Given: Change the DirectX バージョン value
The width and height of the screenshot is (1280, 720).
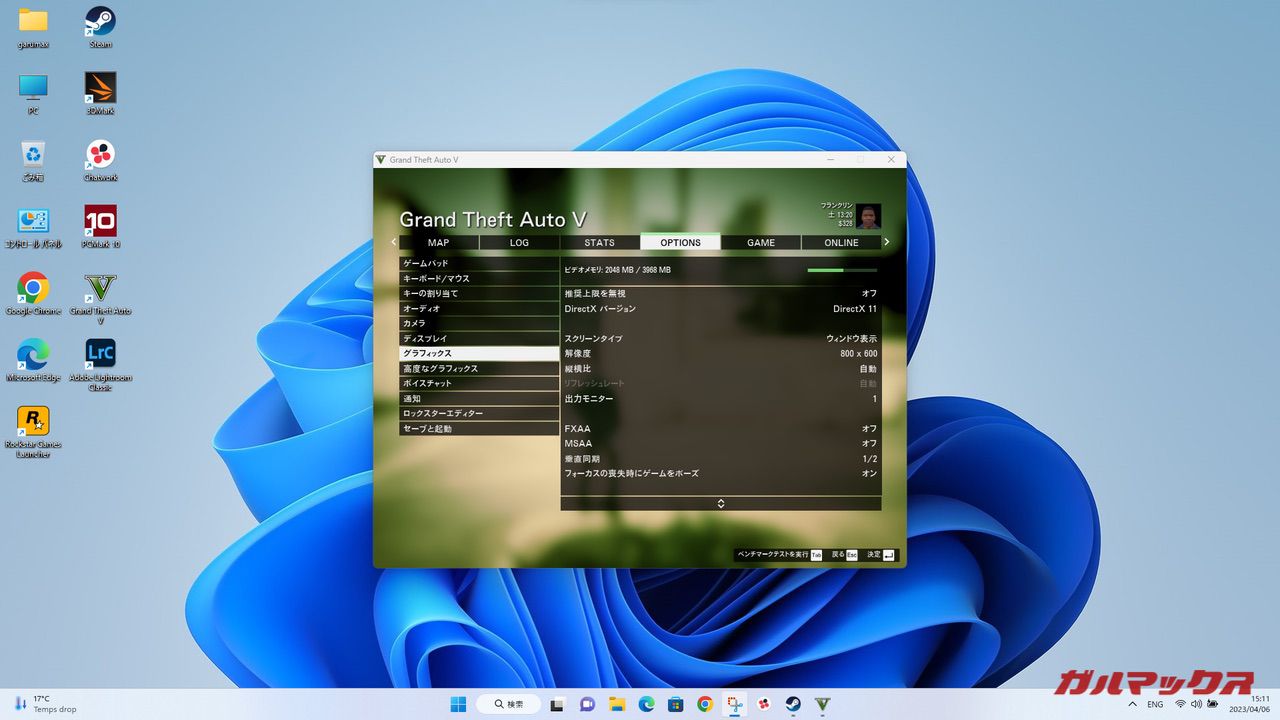Looking at the screenshot, I should pyautogui.click(x=720, y=309).
